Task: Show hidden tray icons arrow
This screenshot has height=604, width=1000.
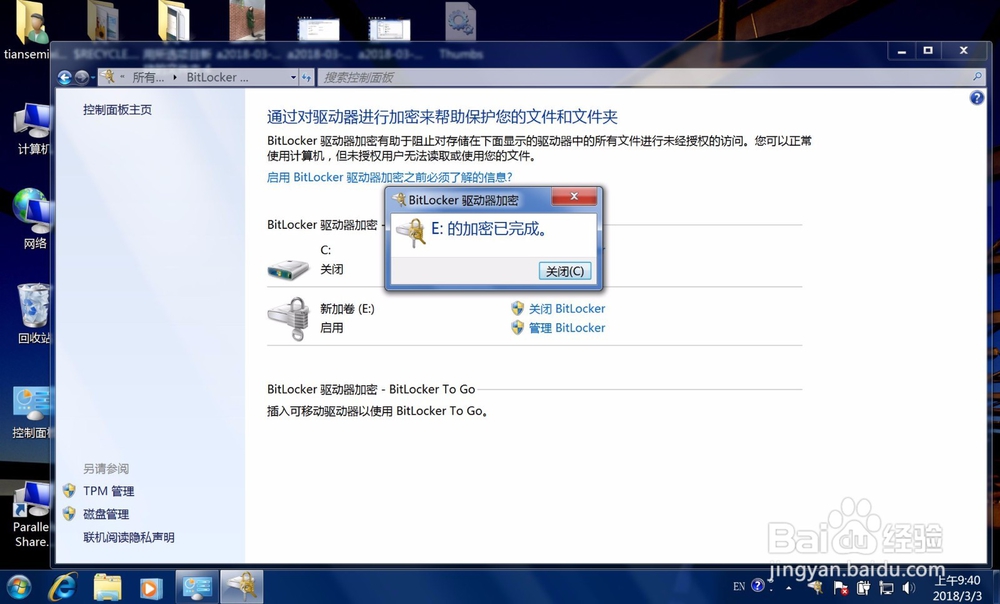Action: coord(788,588)
